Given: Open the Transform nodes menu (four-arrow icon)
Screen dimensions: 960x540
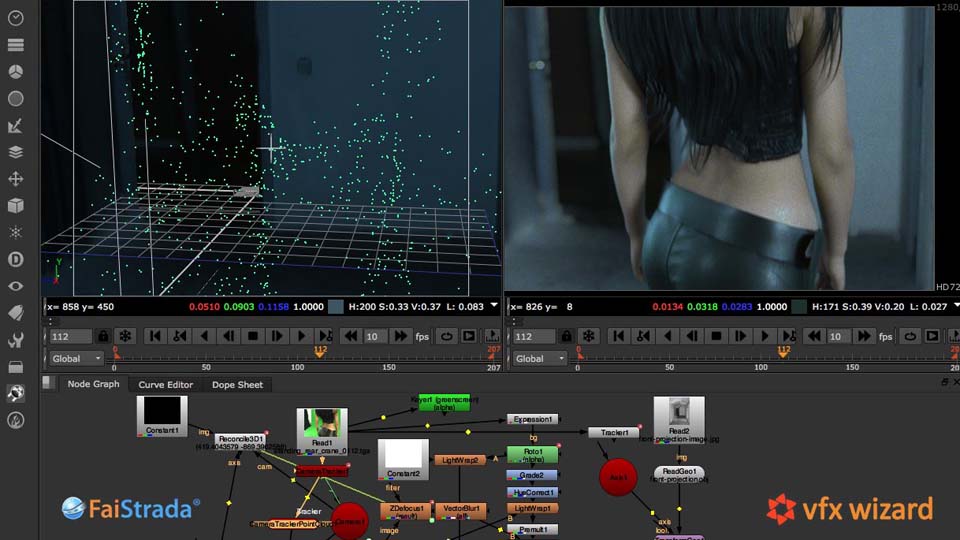Looking at the screenshot, I should click(x=15, y=179).
